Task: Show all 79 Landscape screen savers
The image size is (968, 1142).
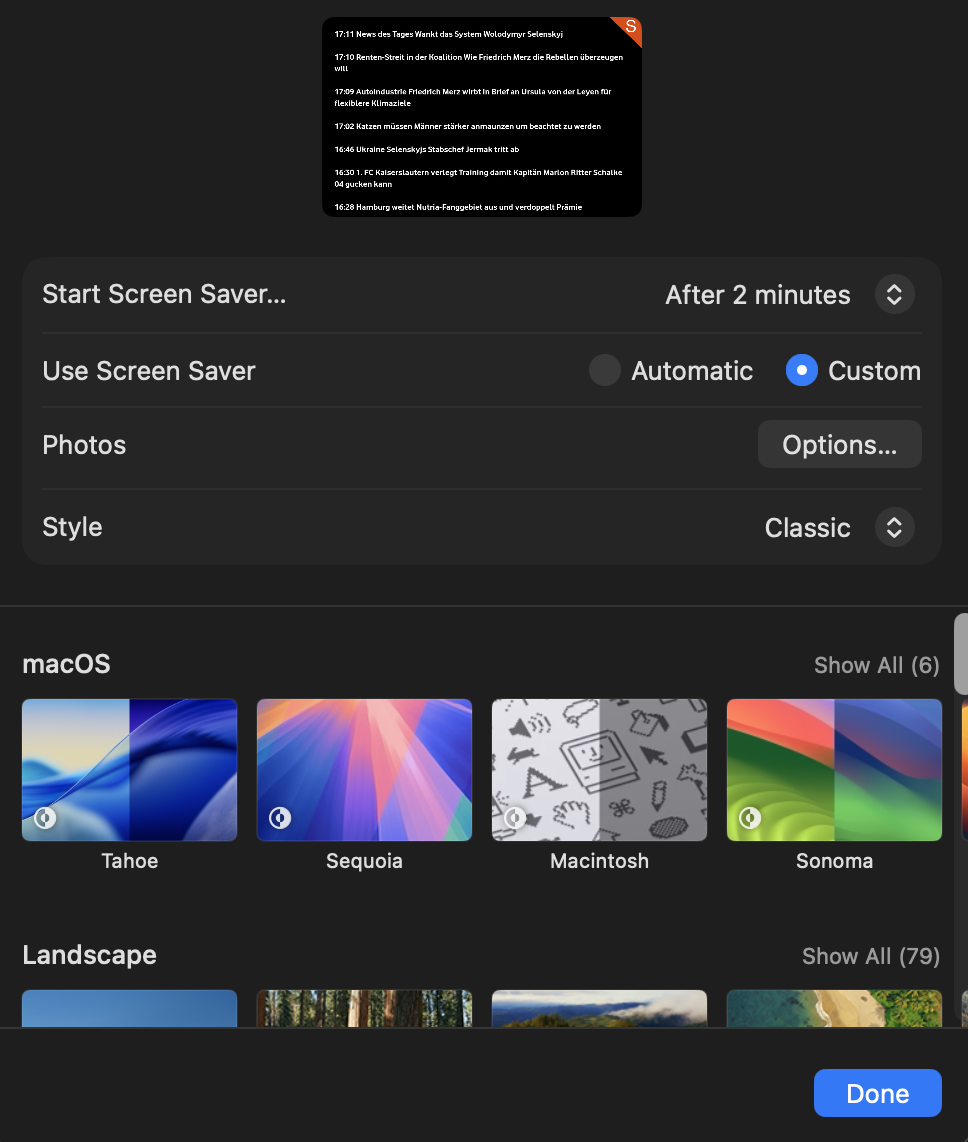Action: click(870, 956)
